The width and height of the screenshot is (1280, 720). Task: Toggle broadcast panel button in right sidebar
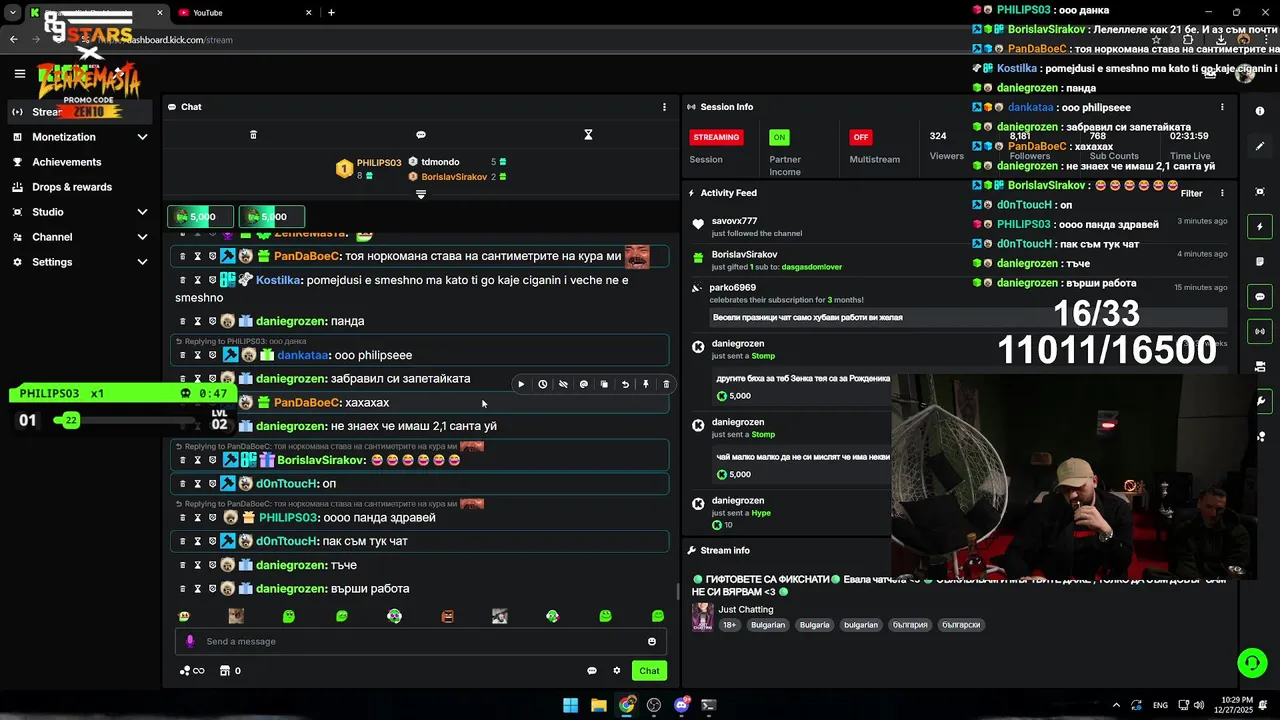[x=1260, y=331]
